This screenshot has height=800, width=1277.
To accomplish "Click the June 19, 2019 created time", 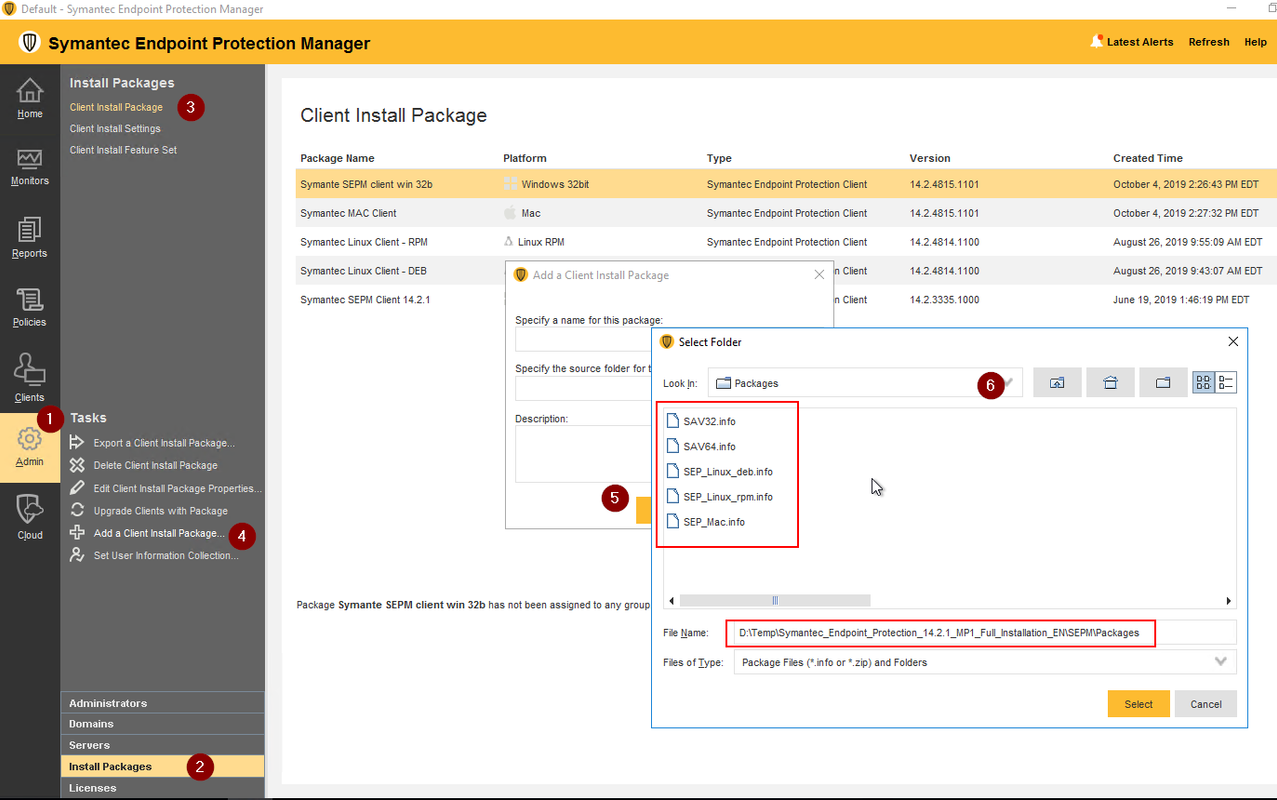I will click(x=1181, y=300).
